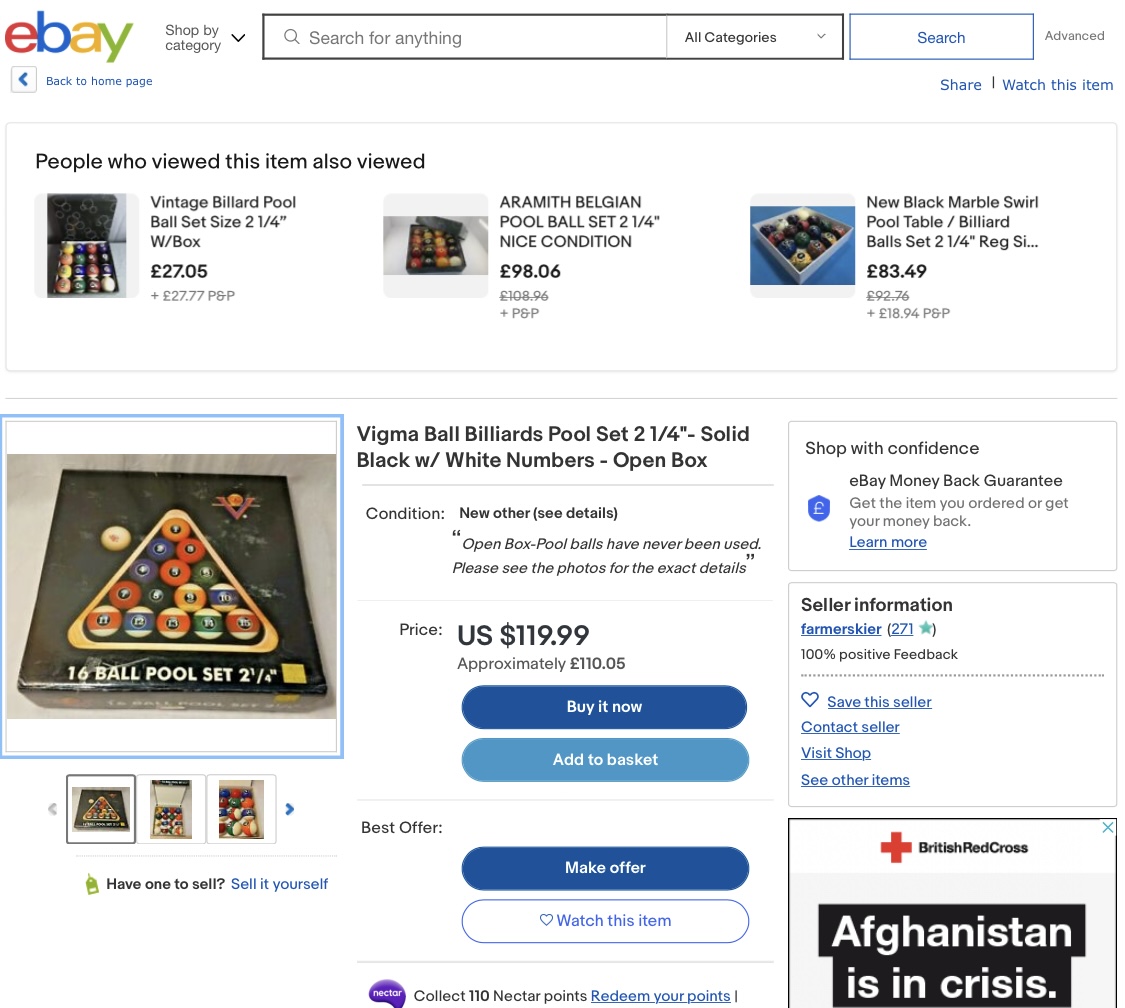Select the third pool balls thumbnail
Screen dimensions: 1125x1008
pos(242,809)
